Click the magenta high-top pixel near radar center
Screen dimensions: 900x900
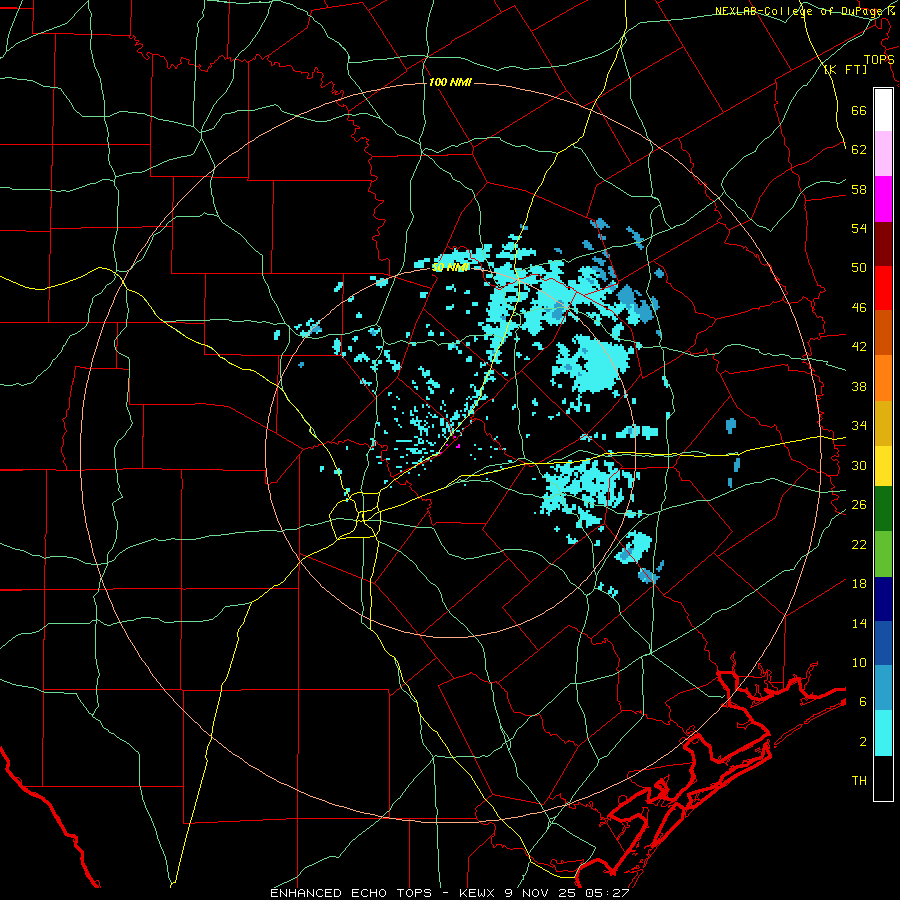(x=458, y=446)
